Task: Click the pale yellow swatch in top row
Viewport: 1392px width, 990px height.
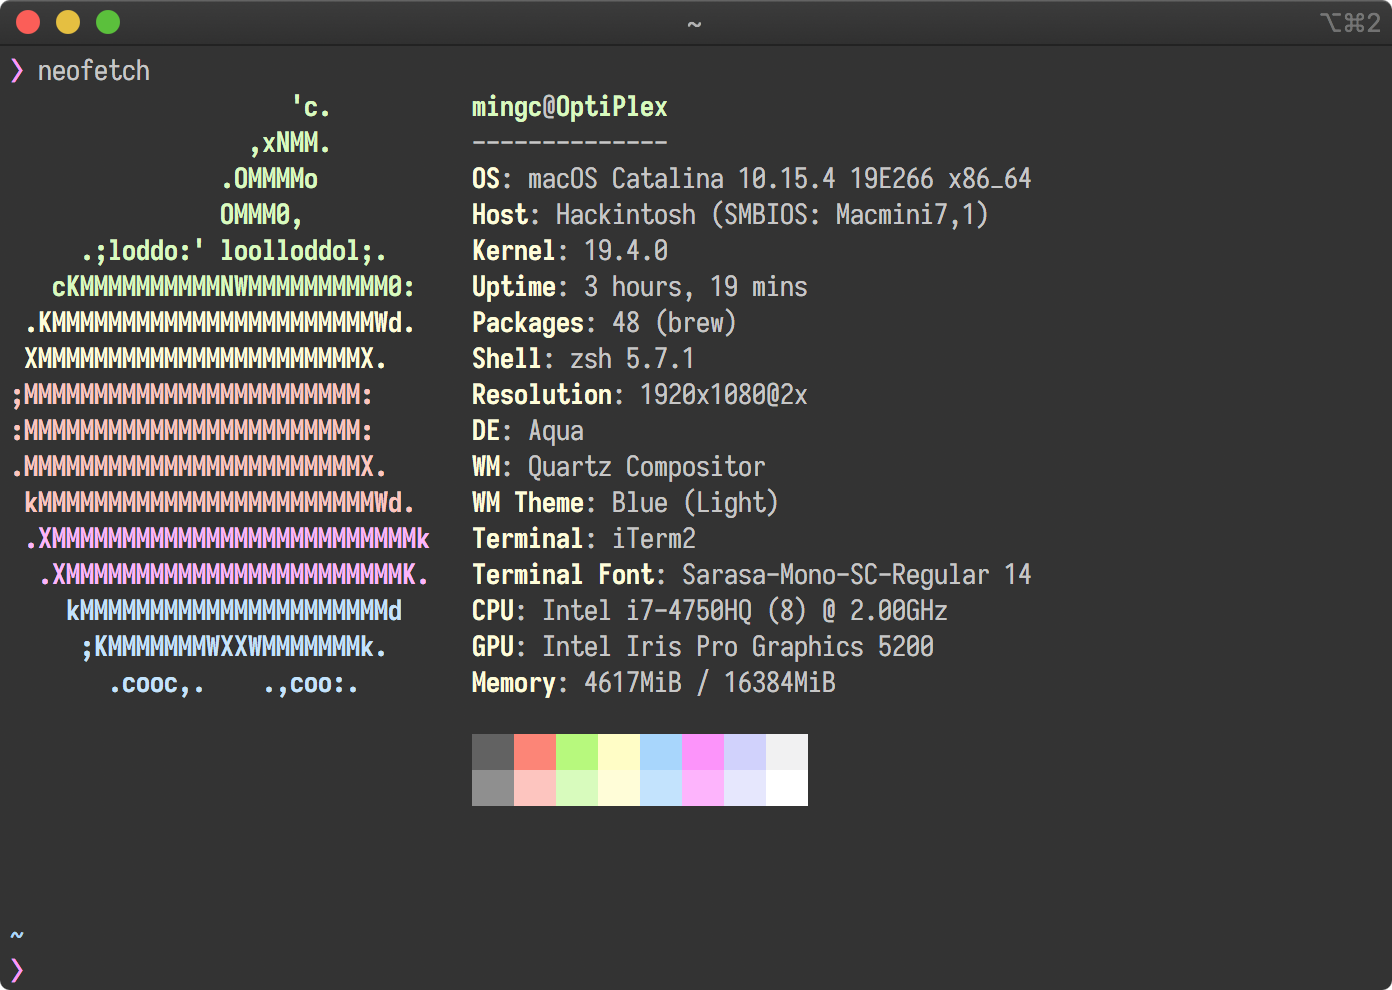Action: click(619, 752)
